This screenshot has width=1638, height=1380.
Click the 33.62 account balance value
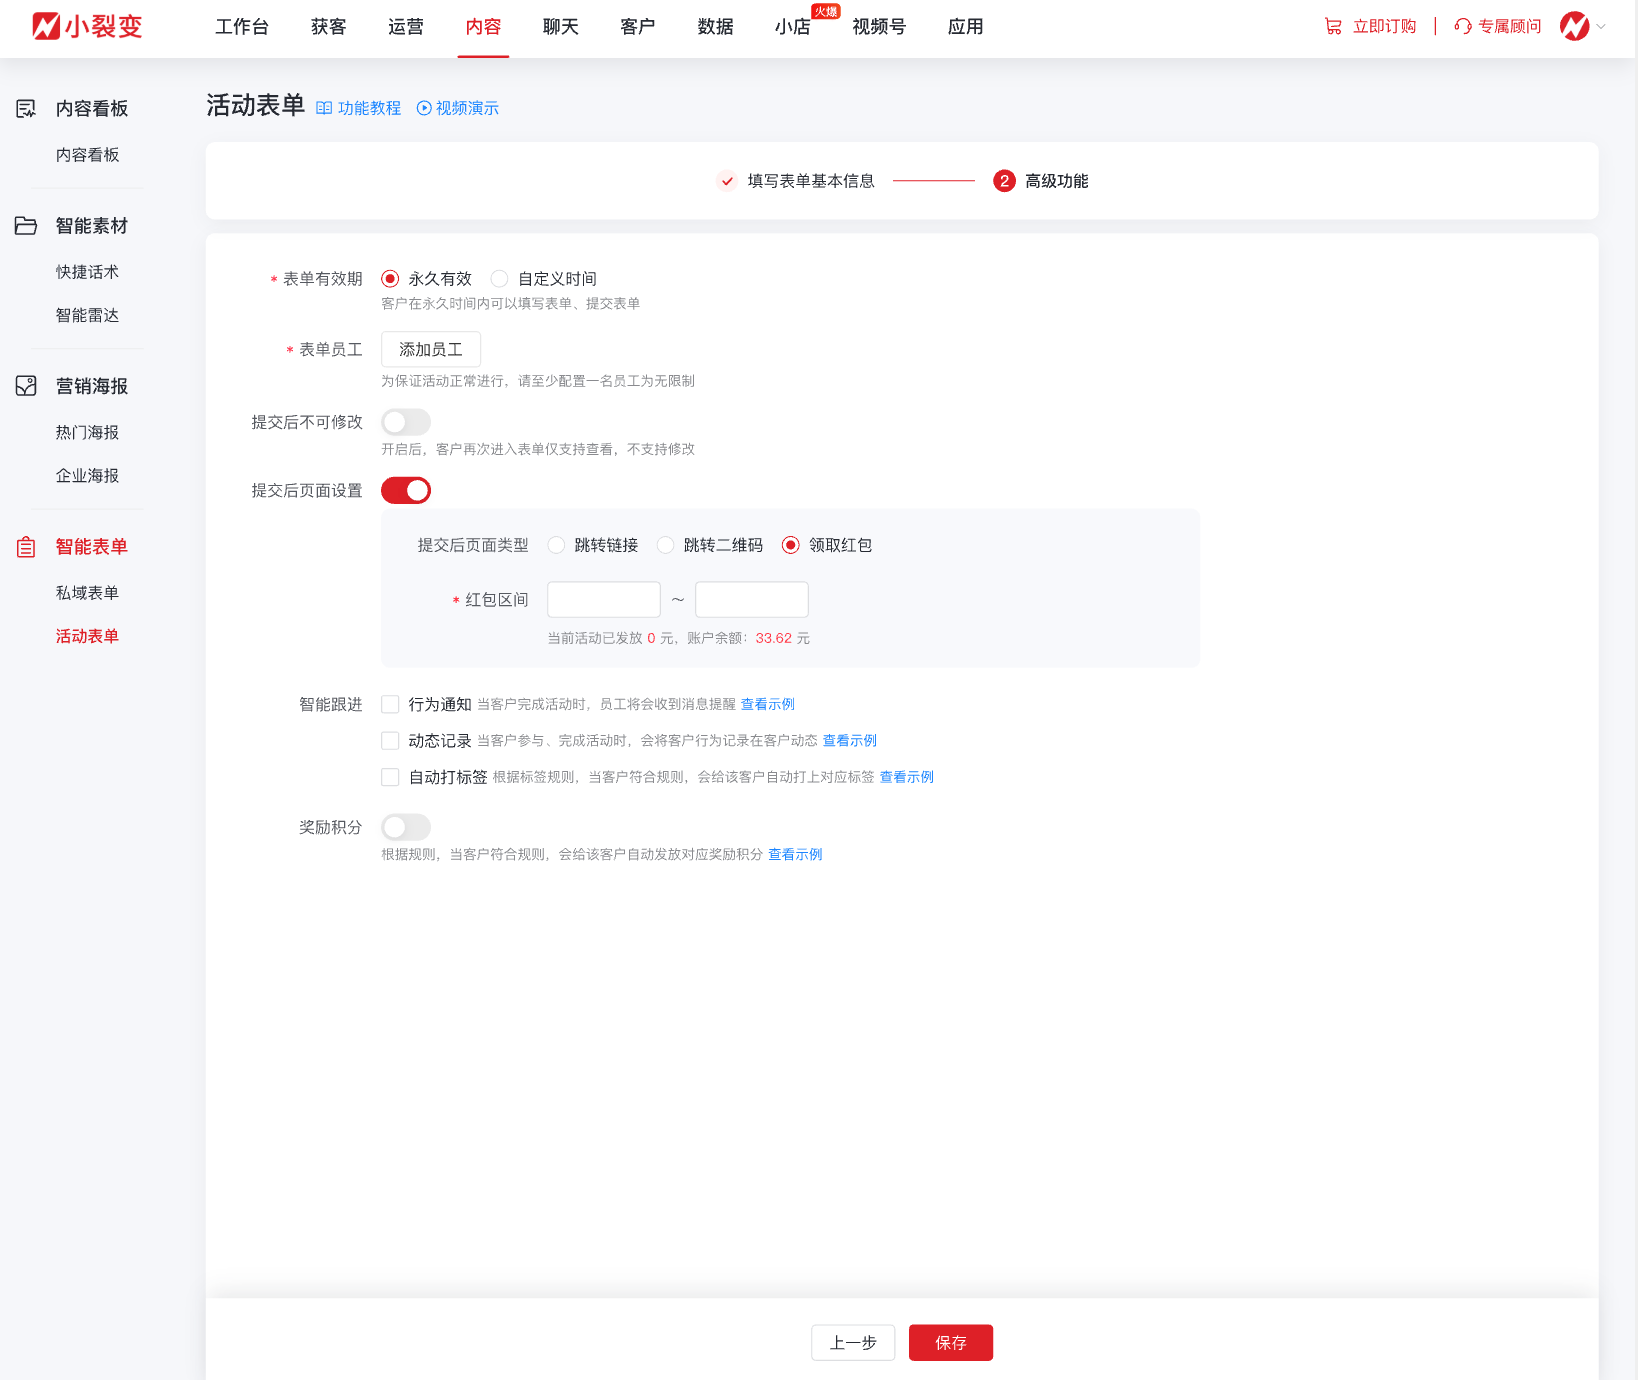(x=774, y=638)
